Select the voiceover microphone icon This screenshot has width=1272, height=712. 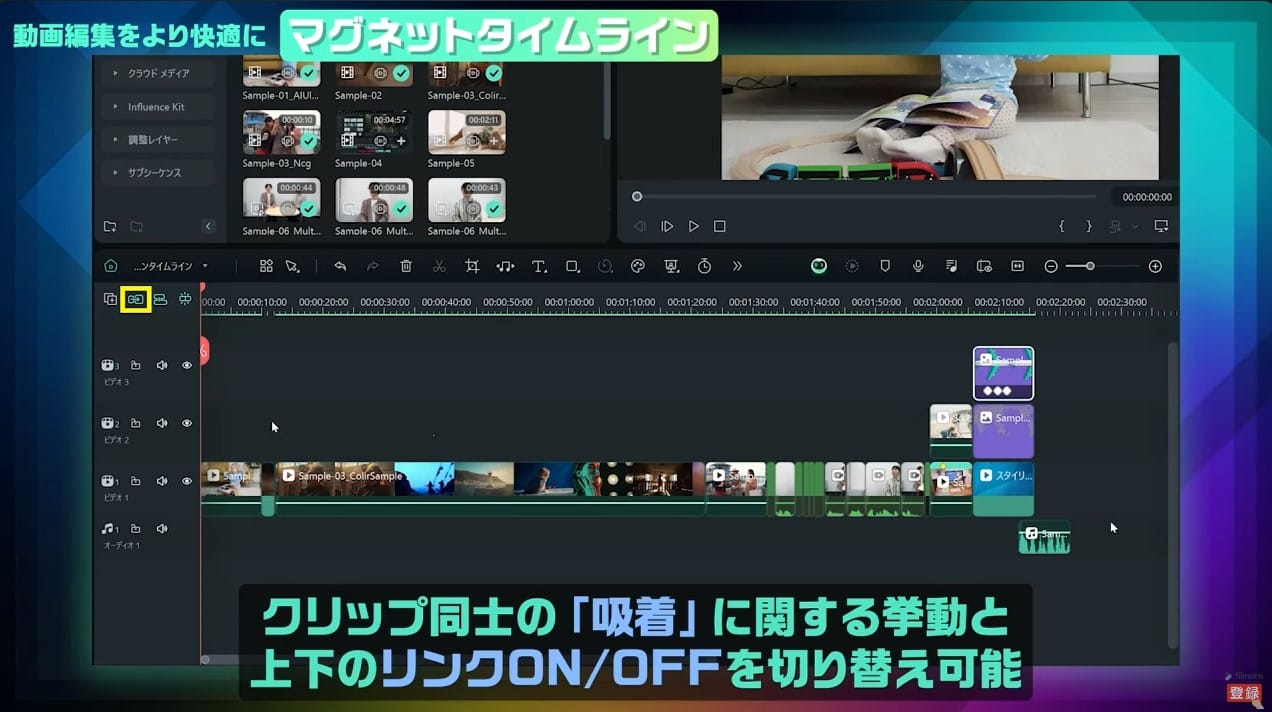coord(918,266)
